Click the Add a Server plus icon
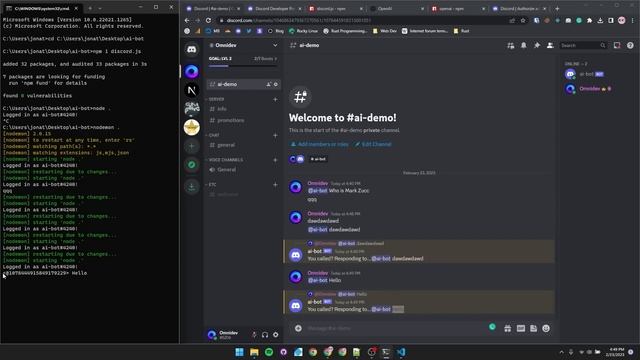The height and width of the screenshot is (360, 640). click(191, 146)
